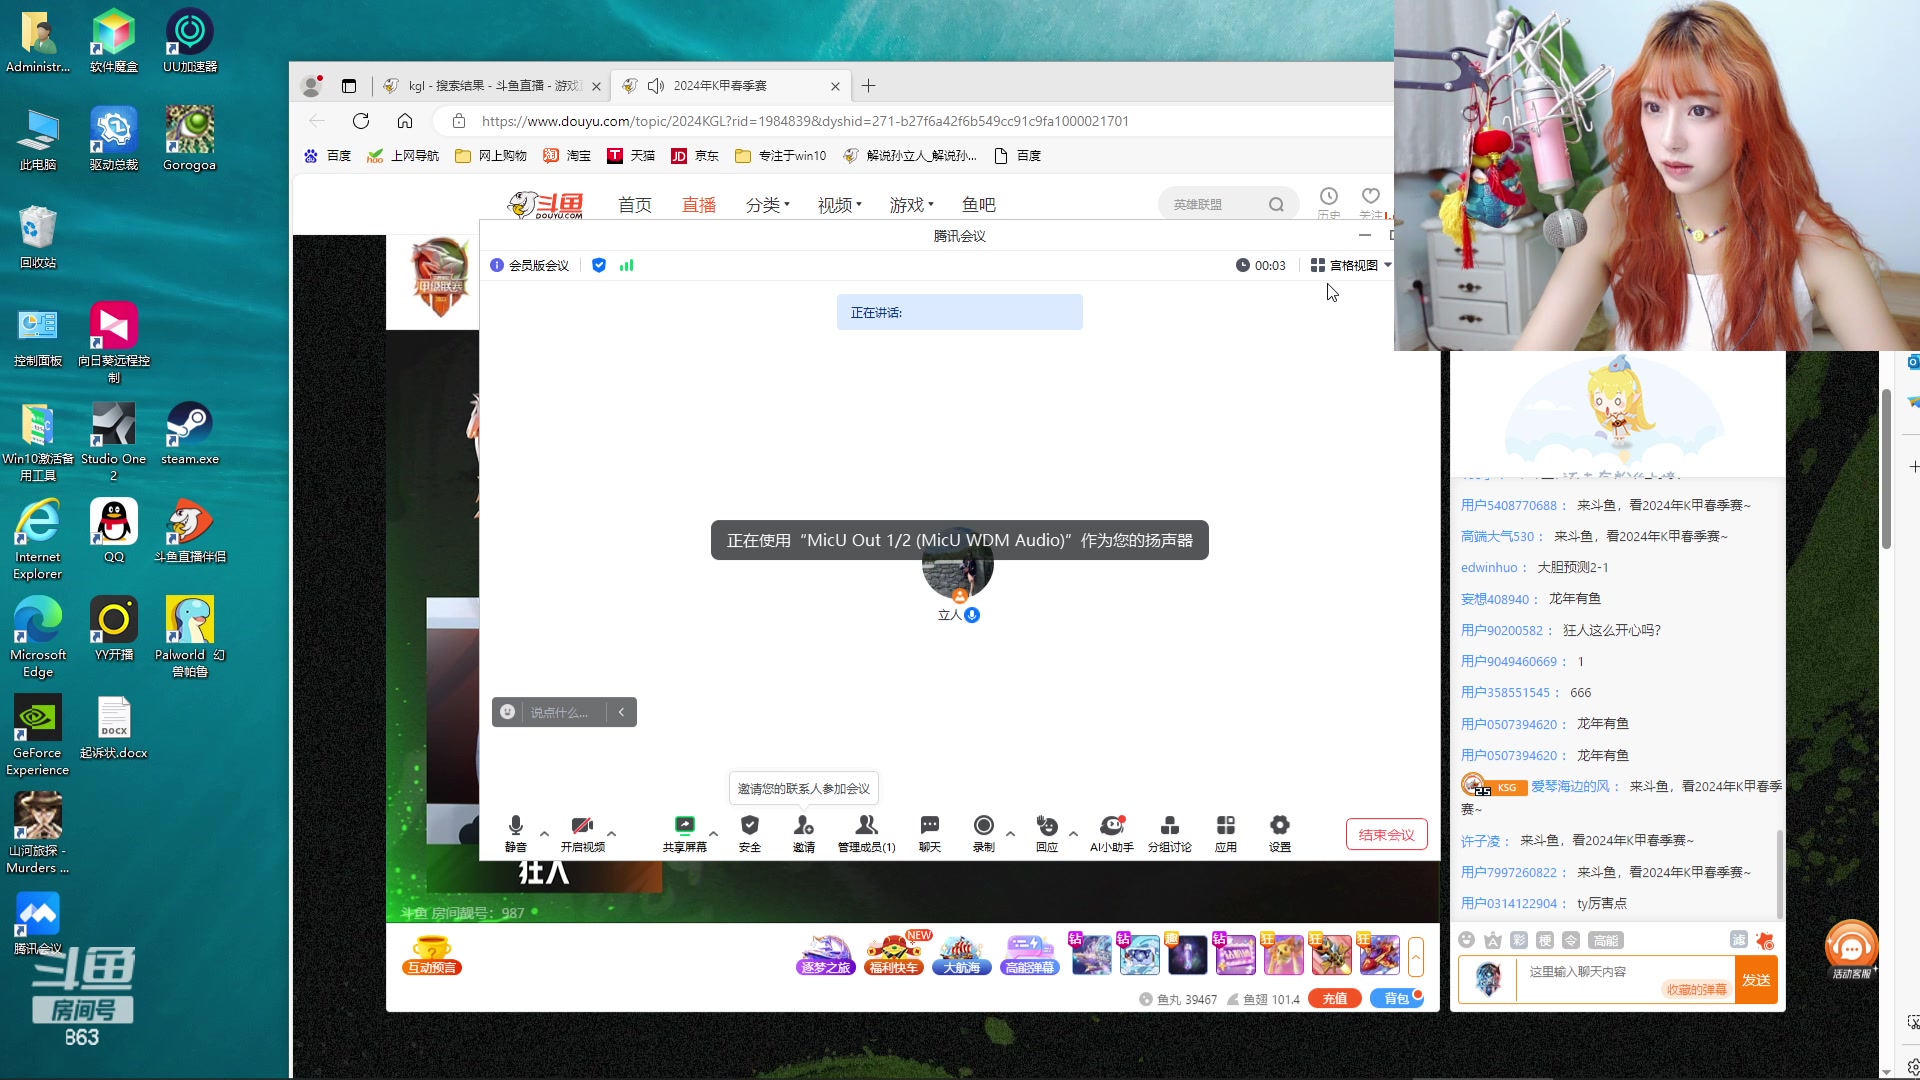Turn on video with 开启视频
Viewport: 1920px width, 1080px height.
(582, 833)
